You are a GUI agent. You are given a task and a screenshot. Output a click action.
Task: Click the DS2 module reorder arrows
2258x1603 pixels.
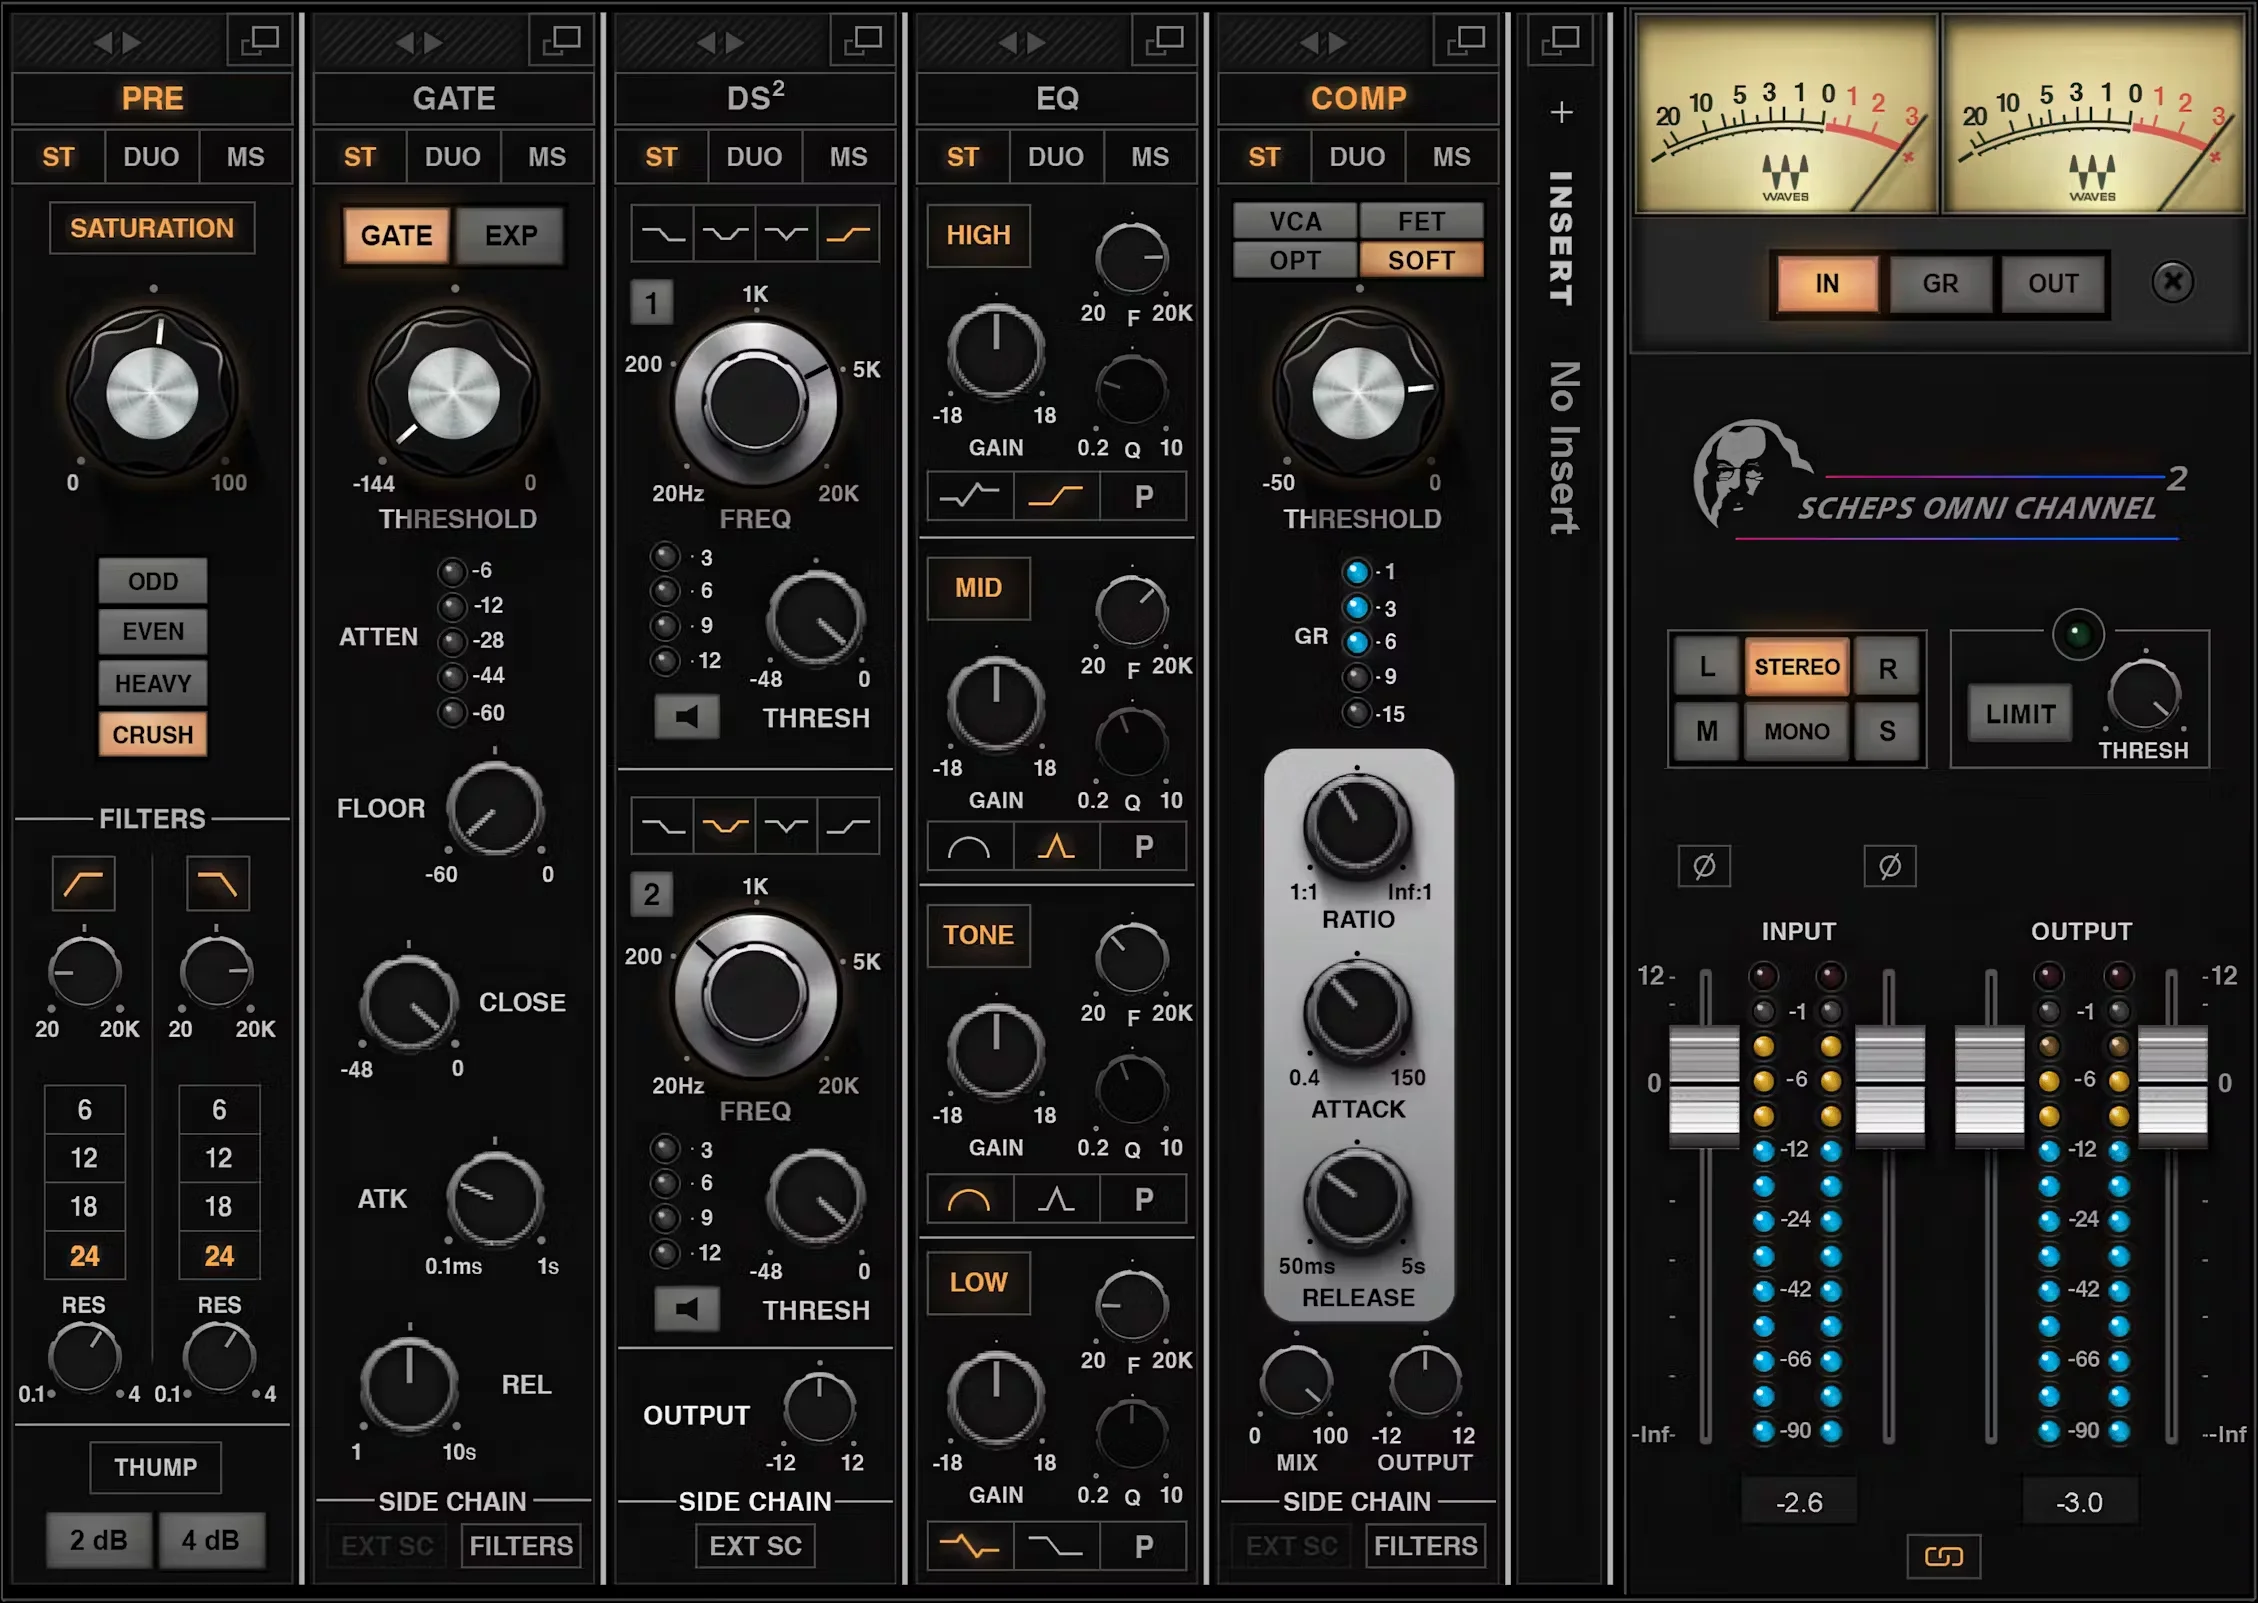tap(721, 42)
